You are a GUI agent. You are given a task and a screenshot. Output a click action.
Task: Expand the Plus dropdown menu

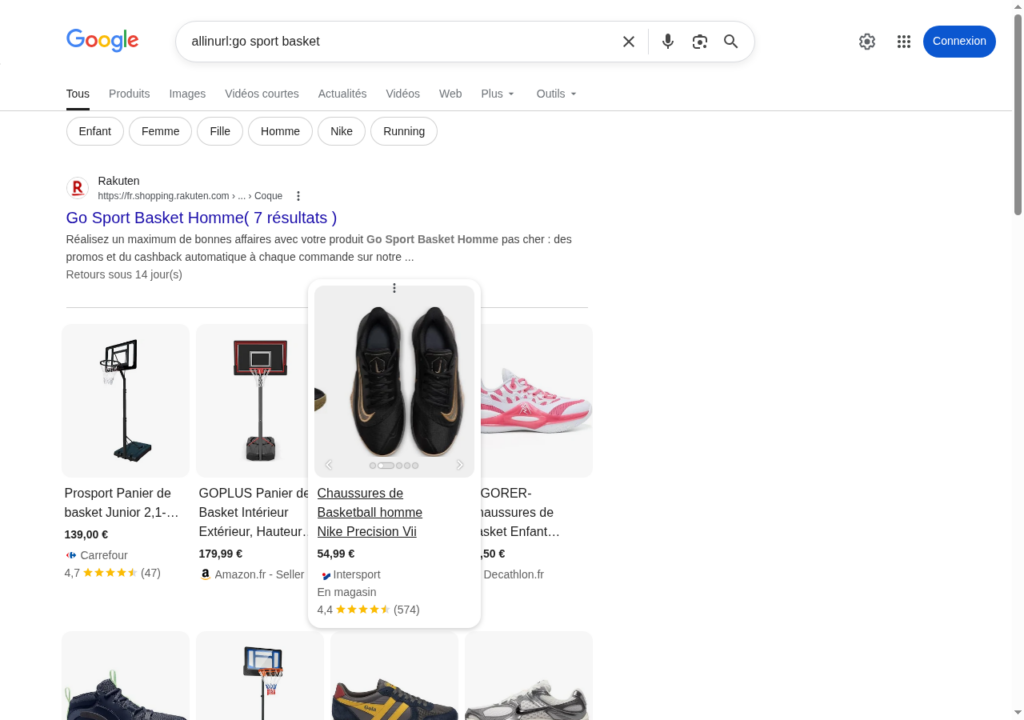(x=497, y=94)
